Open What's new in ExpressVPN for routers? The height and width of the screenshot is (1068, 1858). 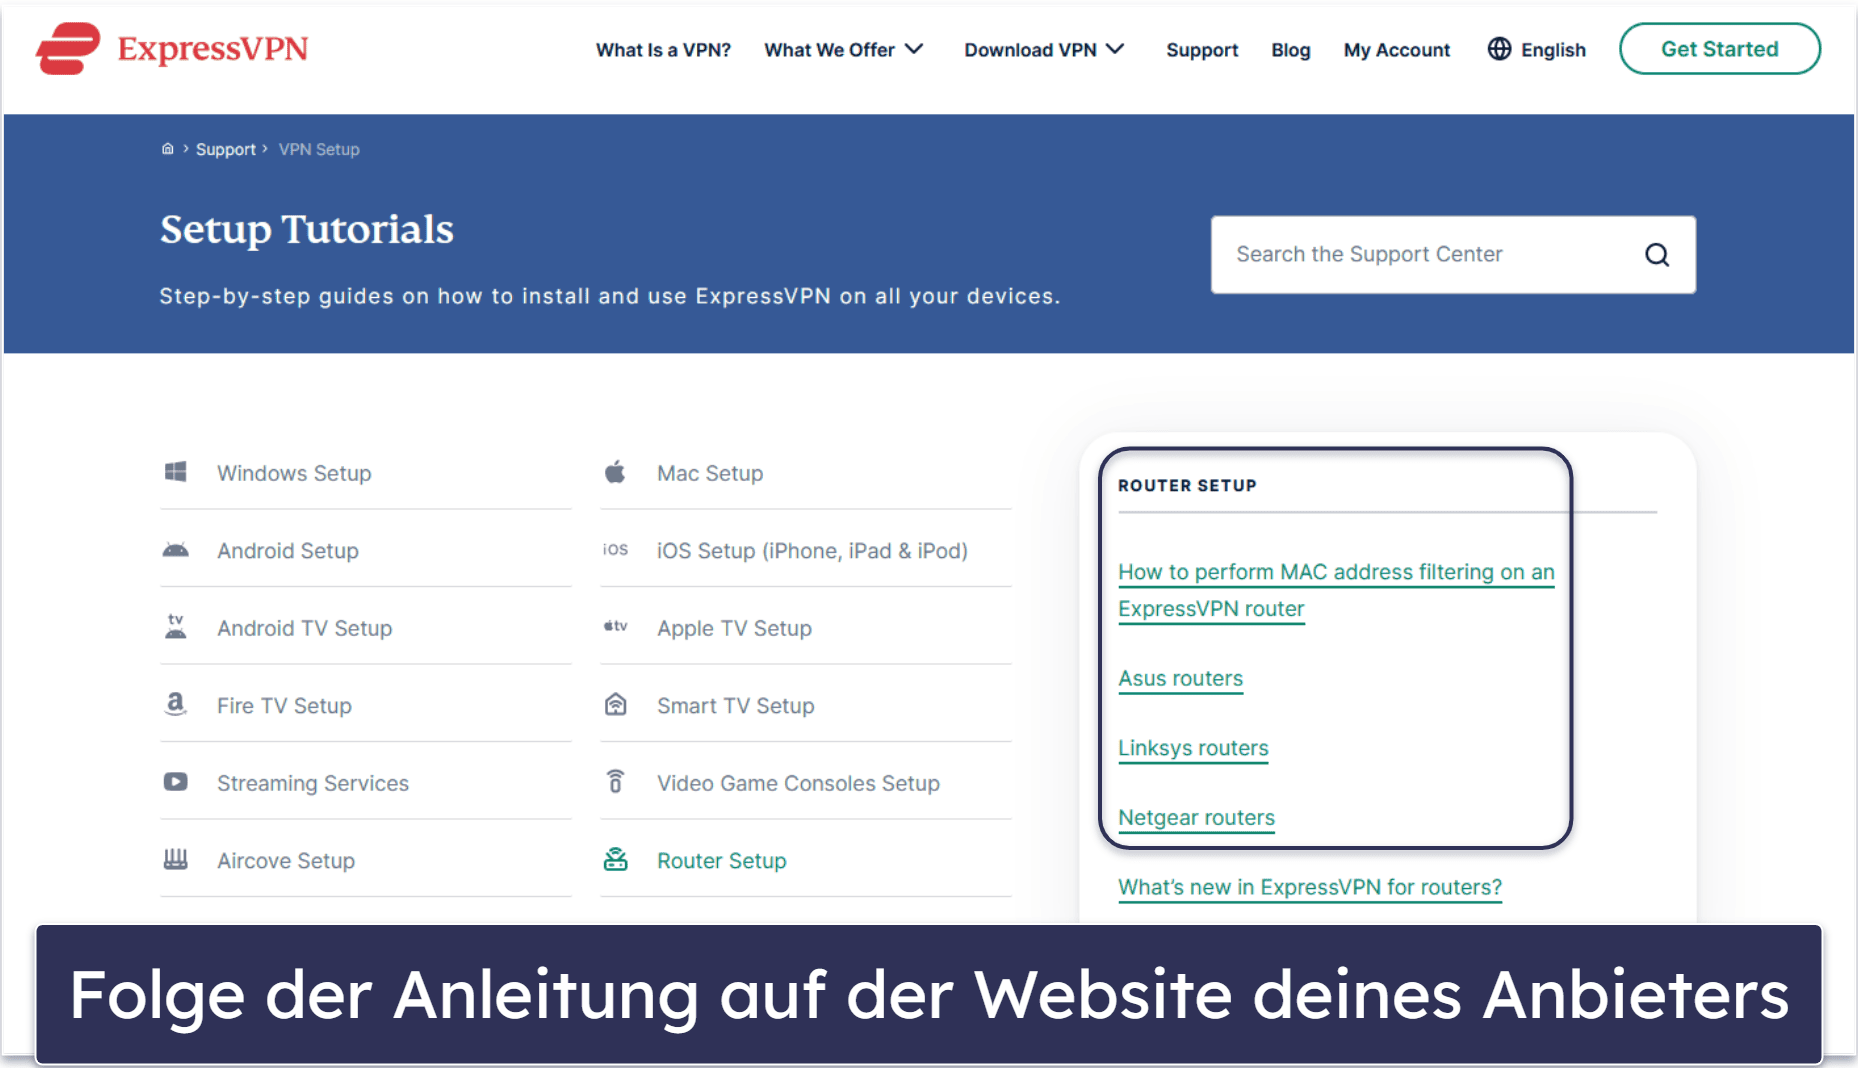pos(1310,887)
